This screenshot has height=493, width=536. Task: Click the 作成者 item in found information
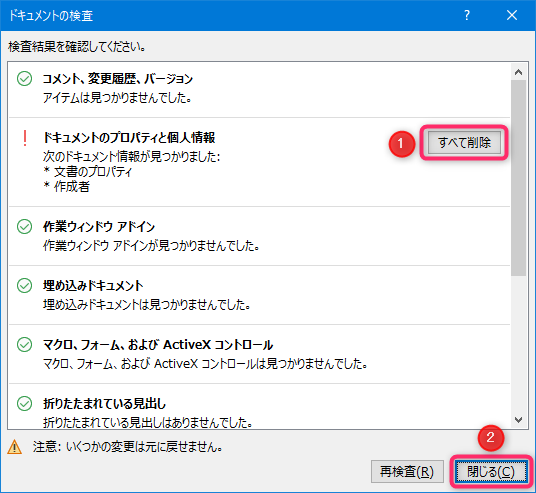click(x=72, y=187)
